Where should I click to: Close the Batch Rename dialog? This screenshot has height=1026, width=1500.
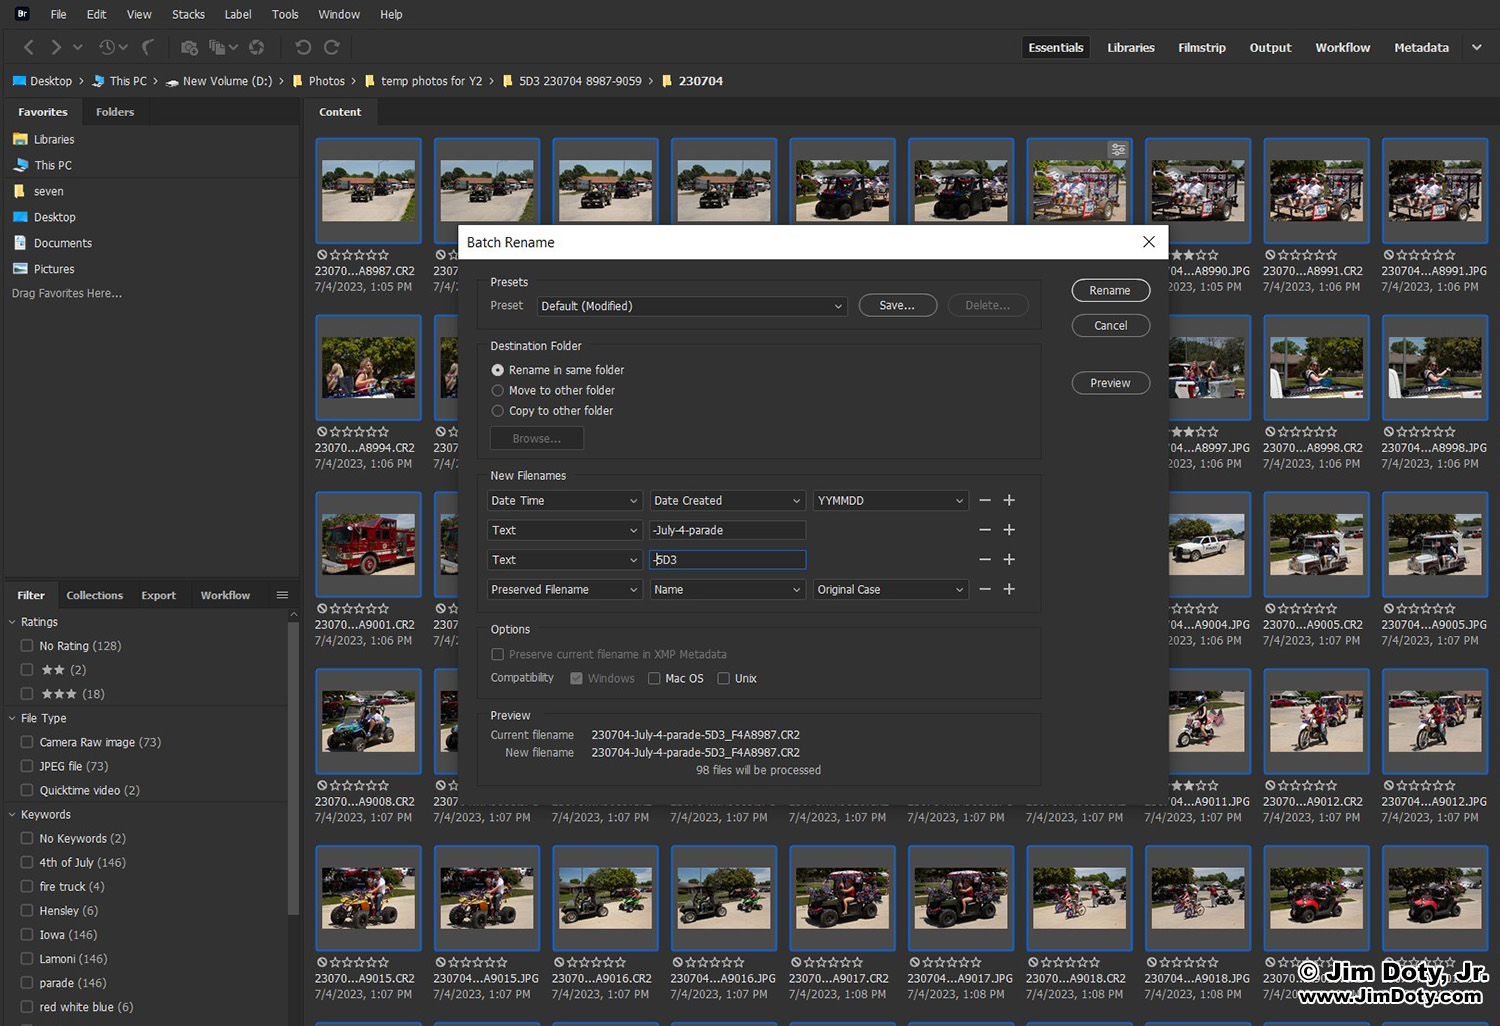click(1149, 242)
